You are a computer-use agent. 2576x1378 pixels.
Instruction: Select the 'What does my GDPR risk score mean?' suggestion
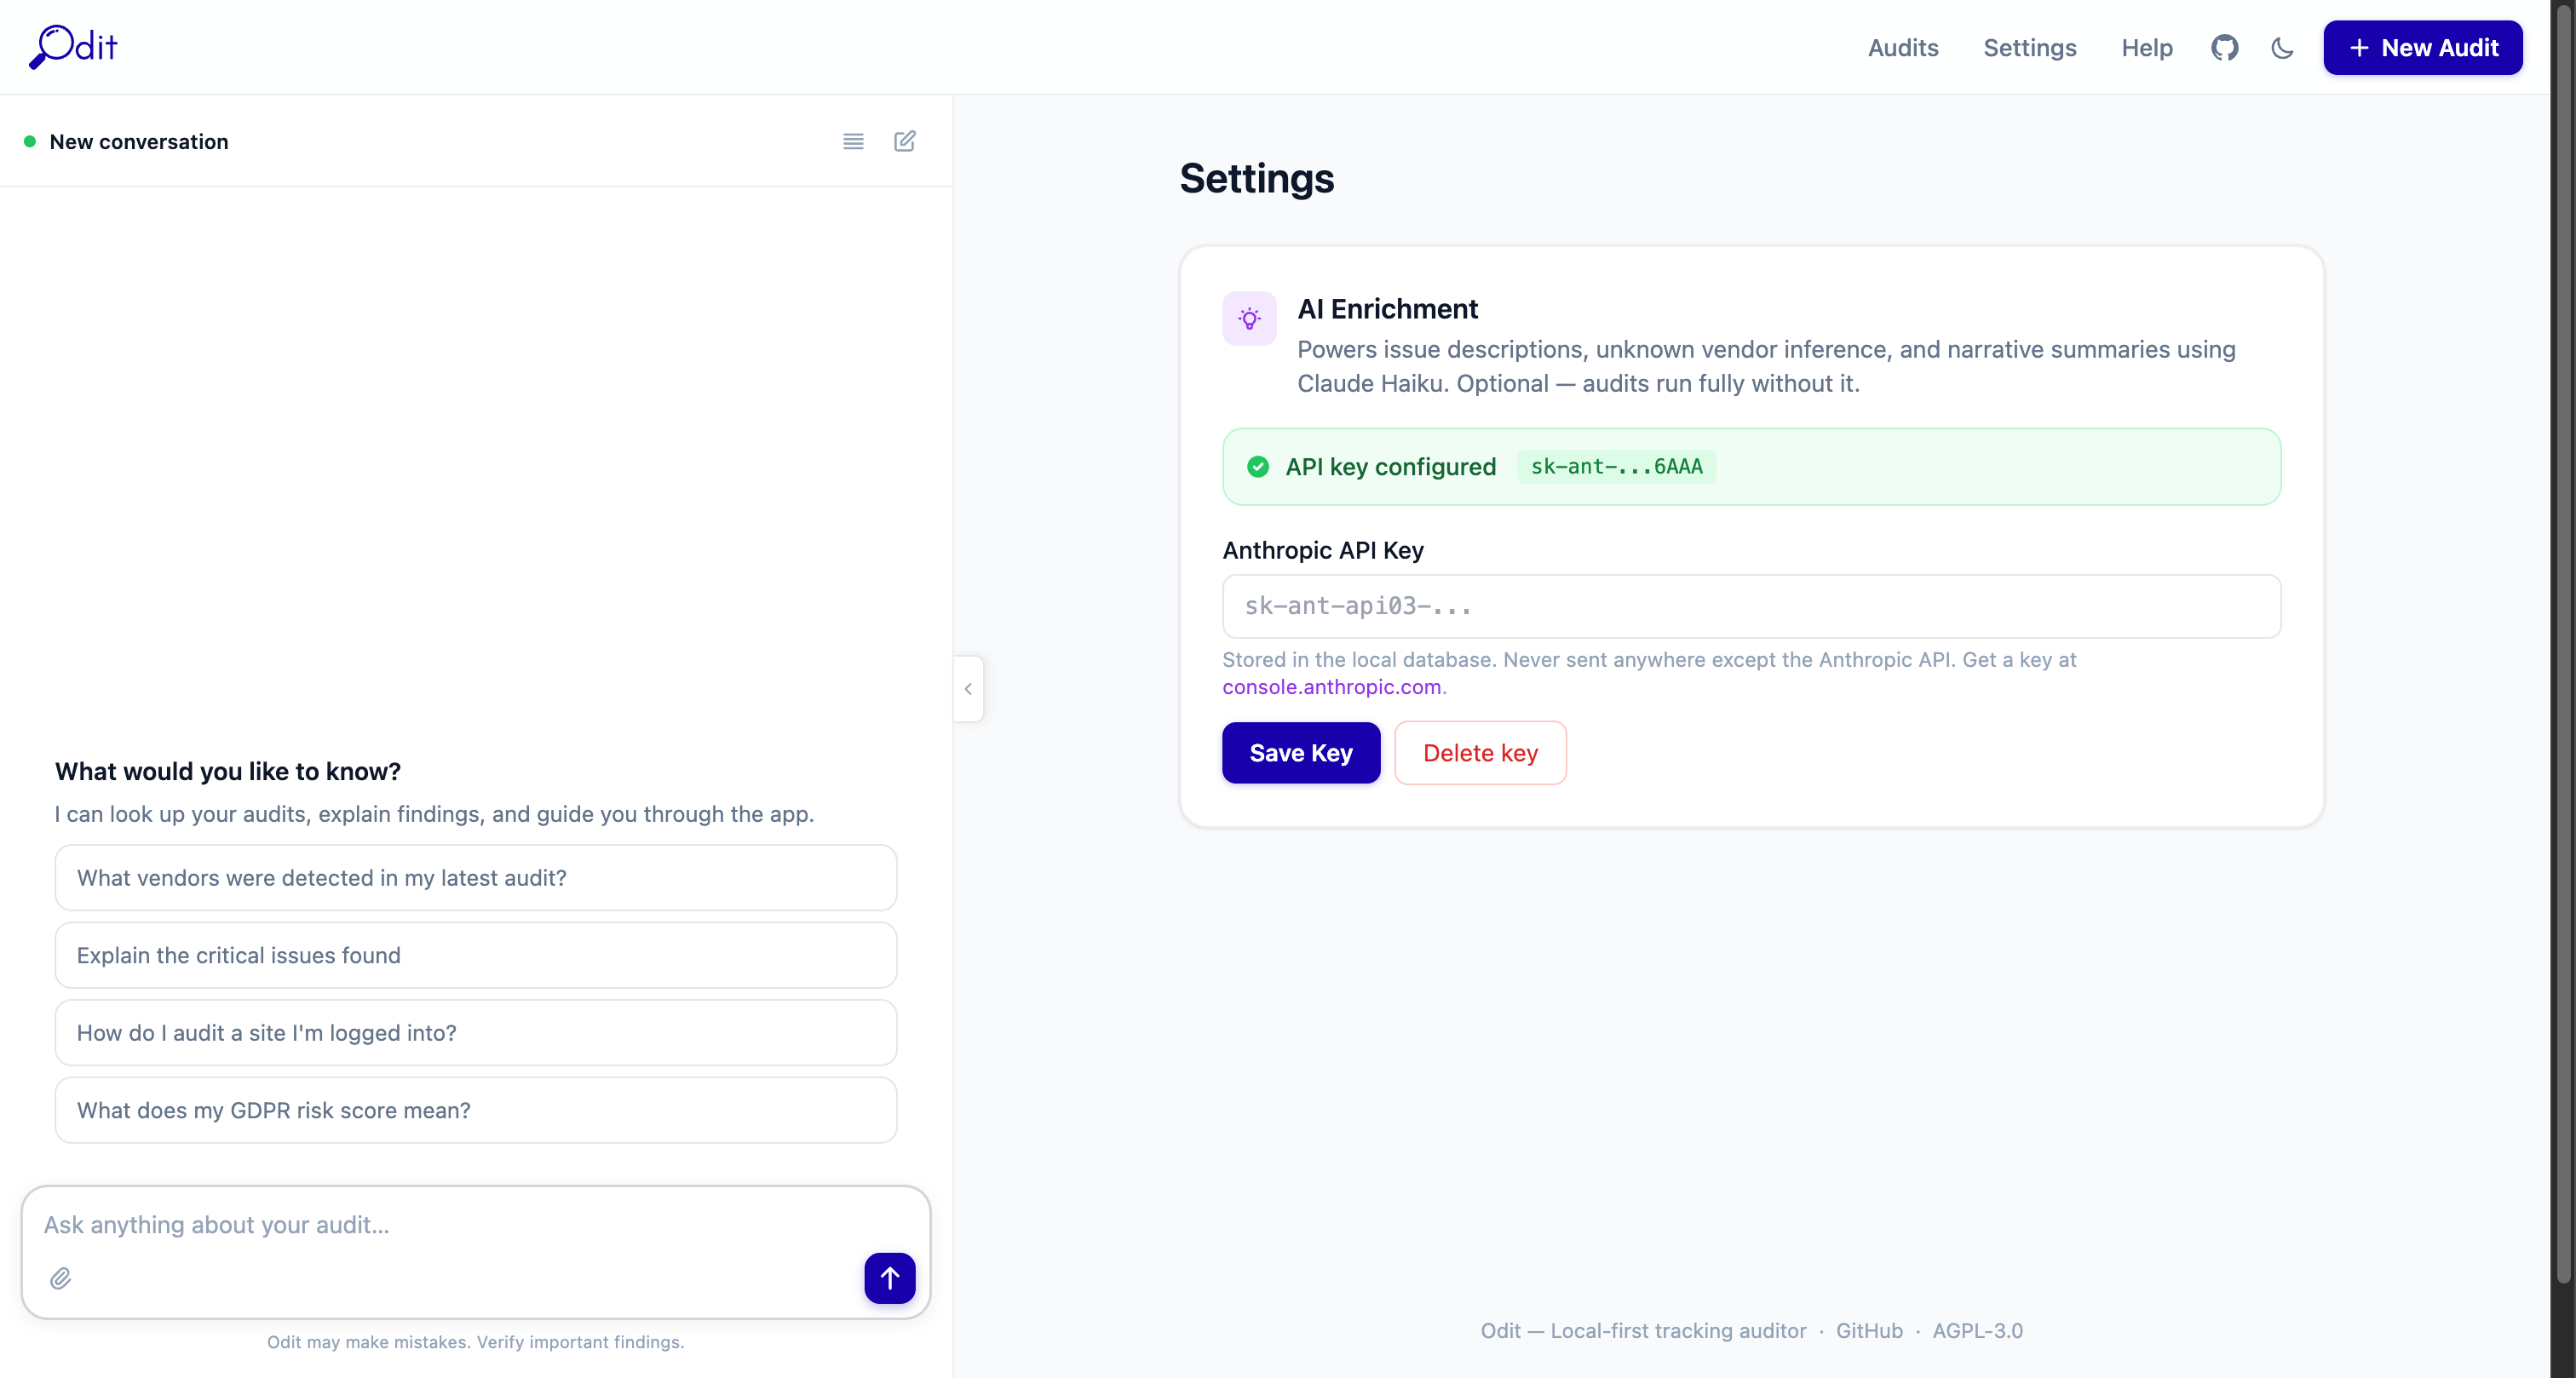(x=475, y=1110)
